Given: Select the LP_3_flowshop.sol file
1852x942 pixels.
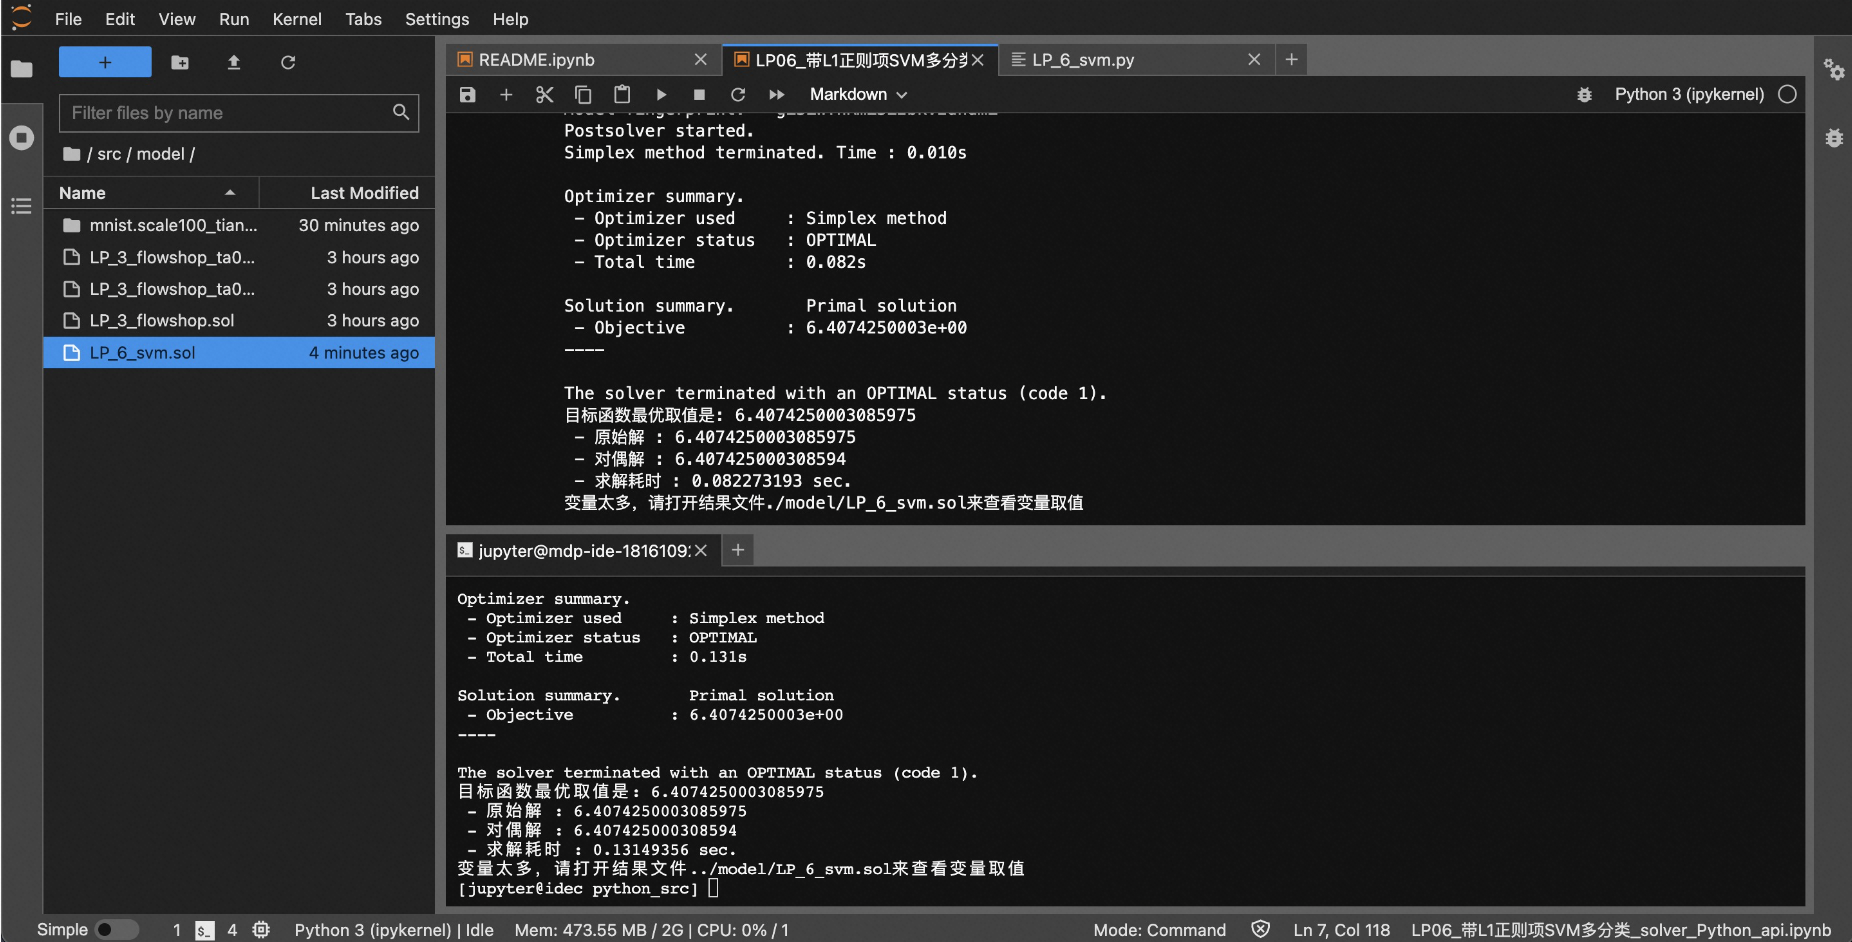Looking at the screenshot, I should (239, 321).
